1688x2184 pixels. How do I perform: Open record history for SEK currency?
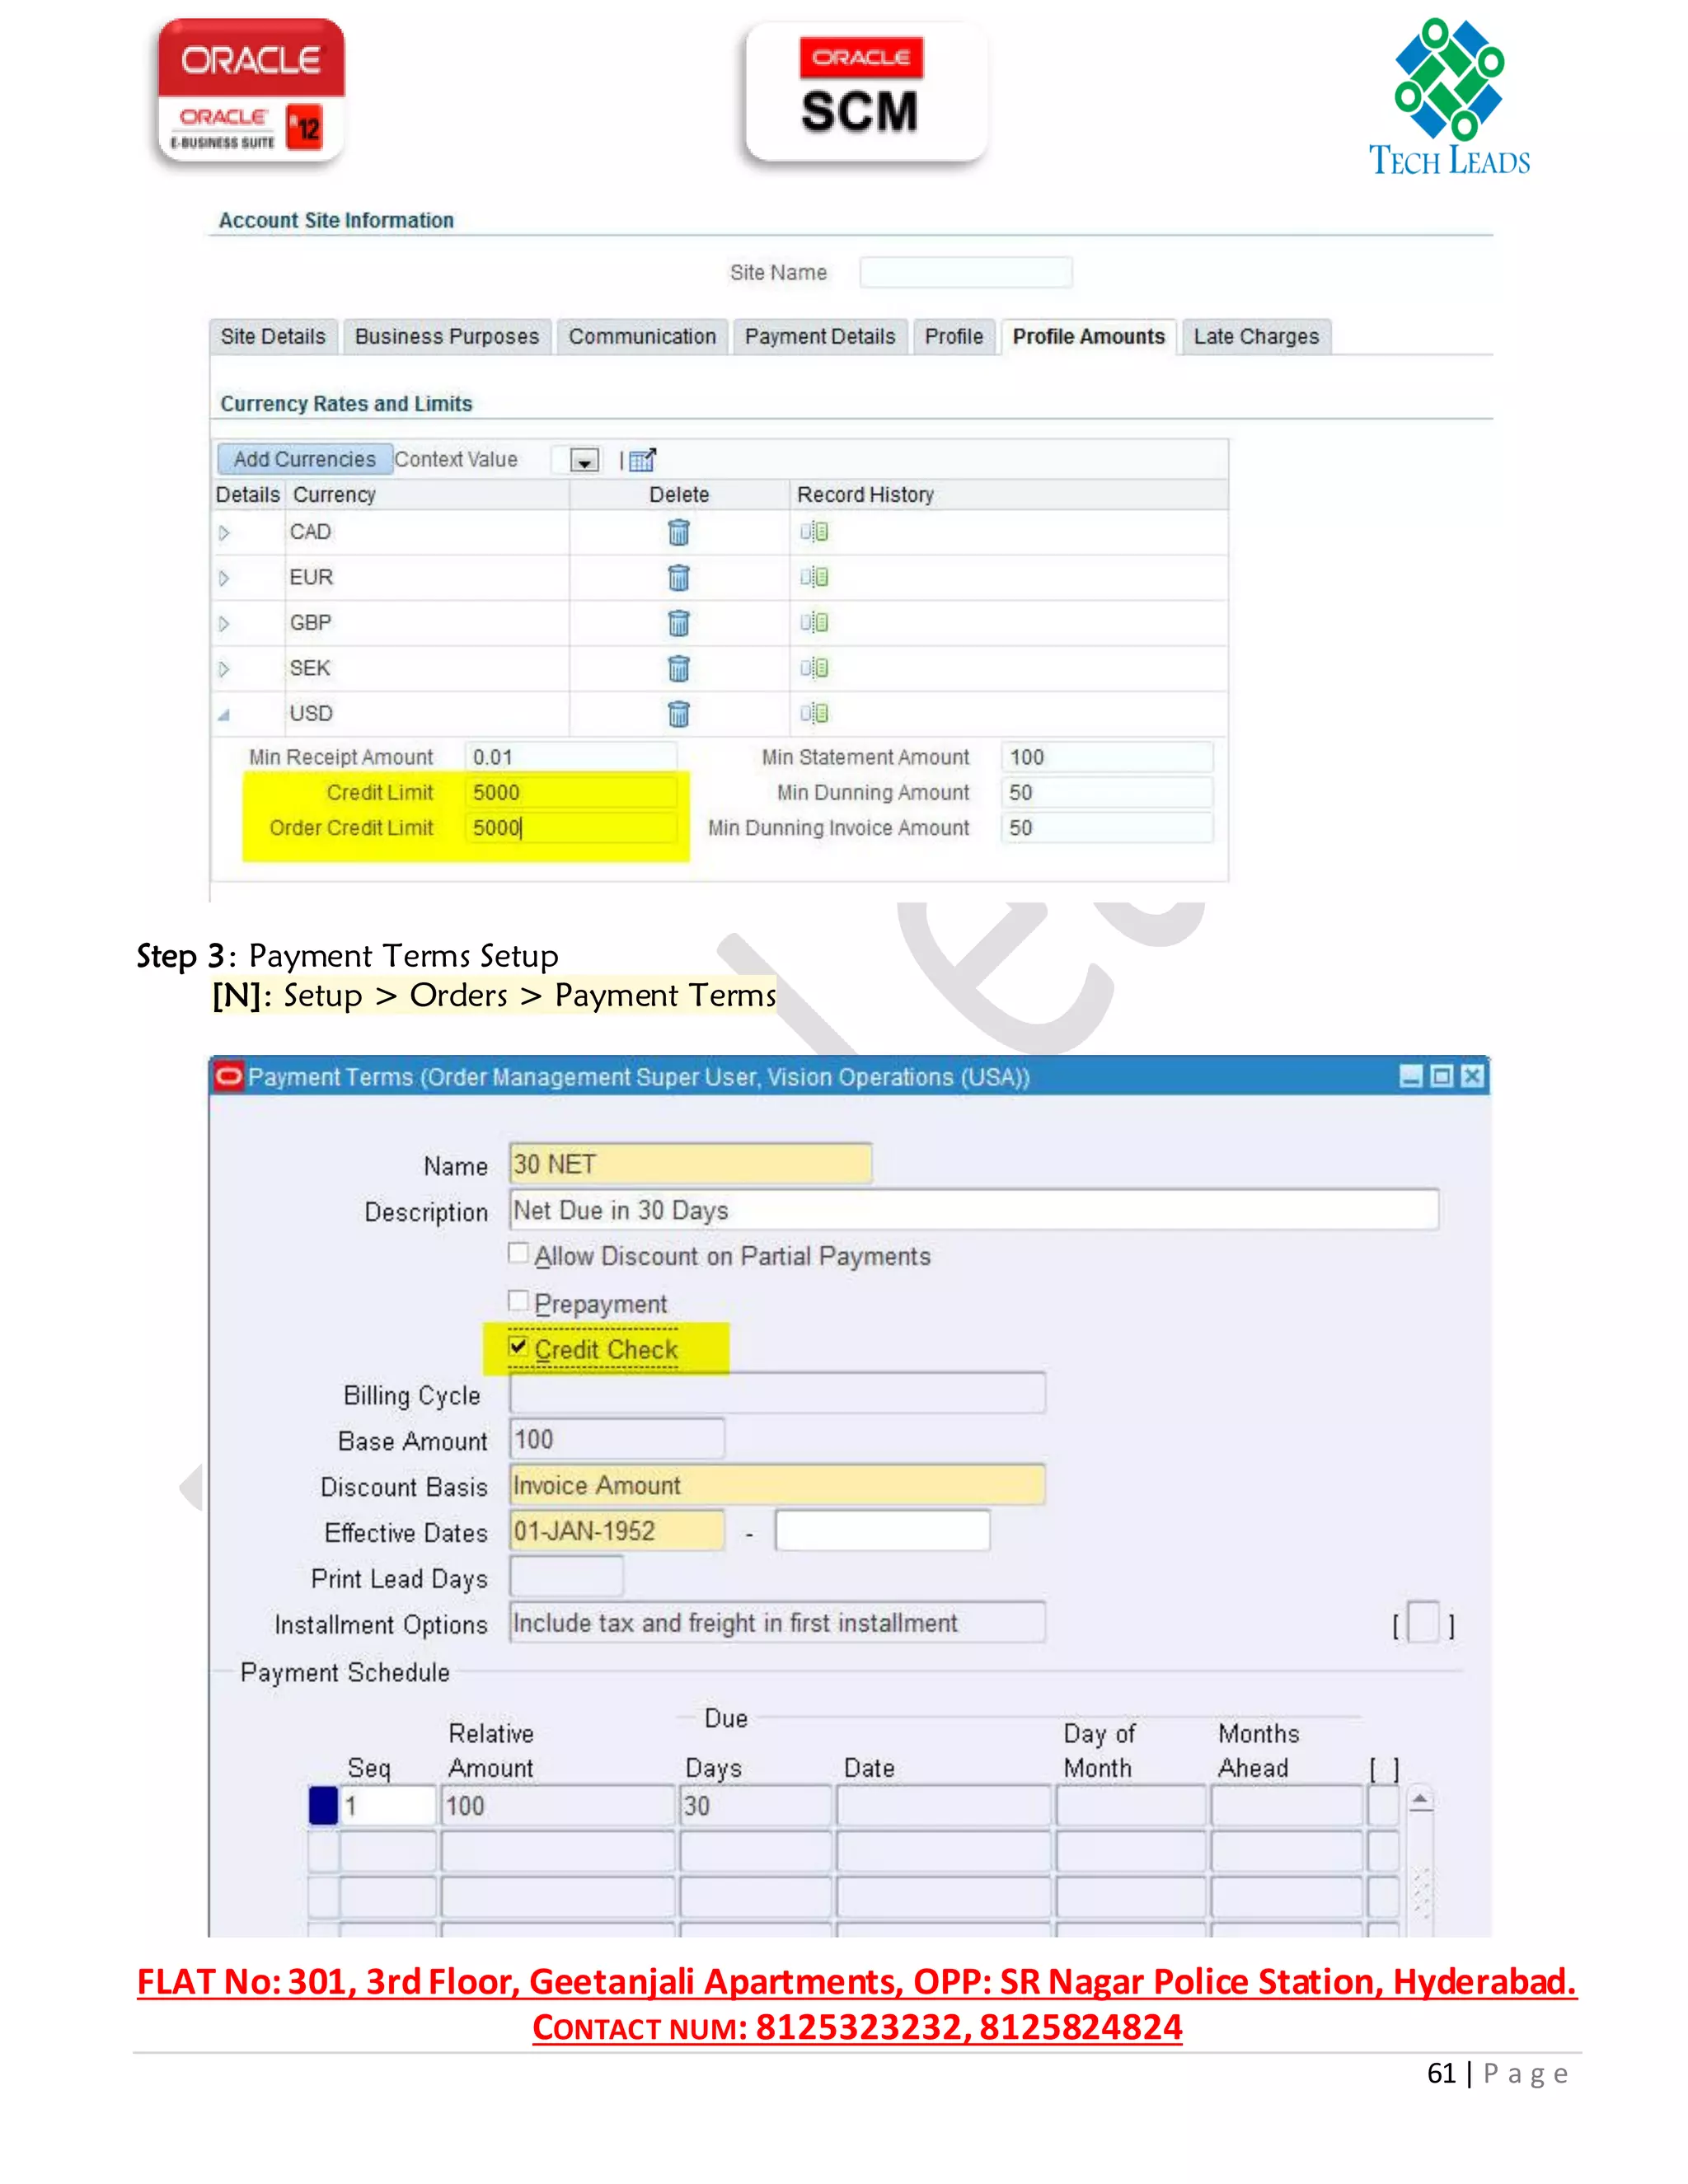point(814,668)
